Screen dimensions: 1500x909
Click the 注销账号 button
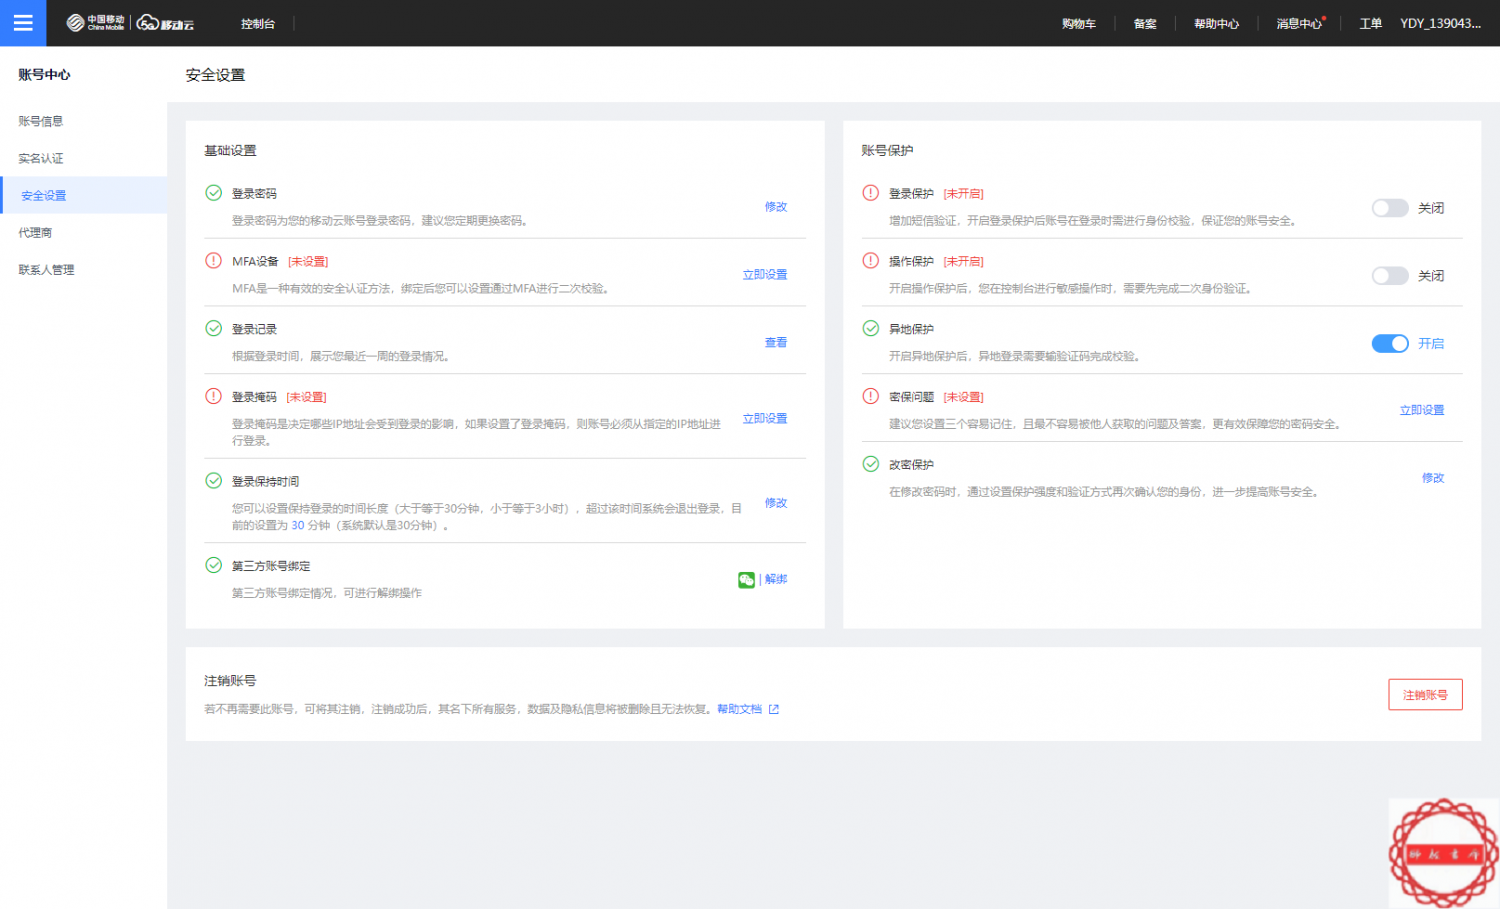click(x=1425, y=695)
